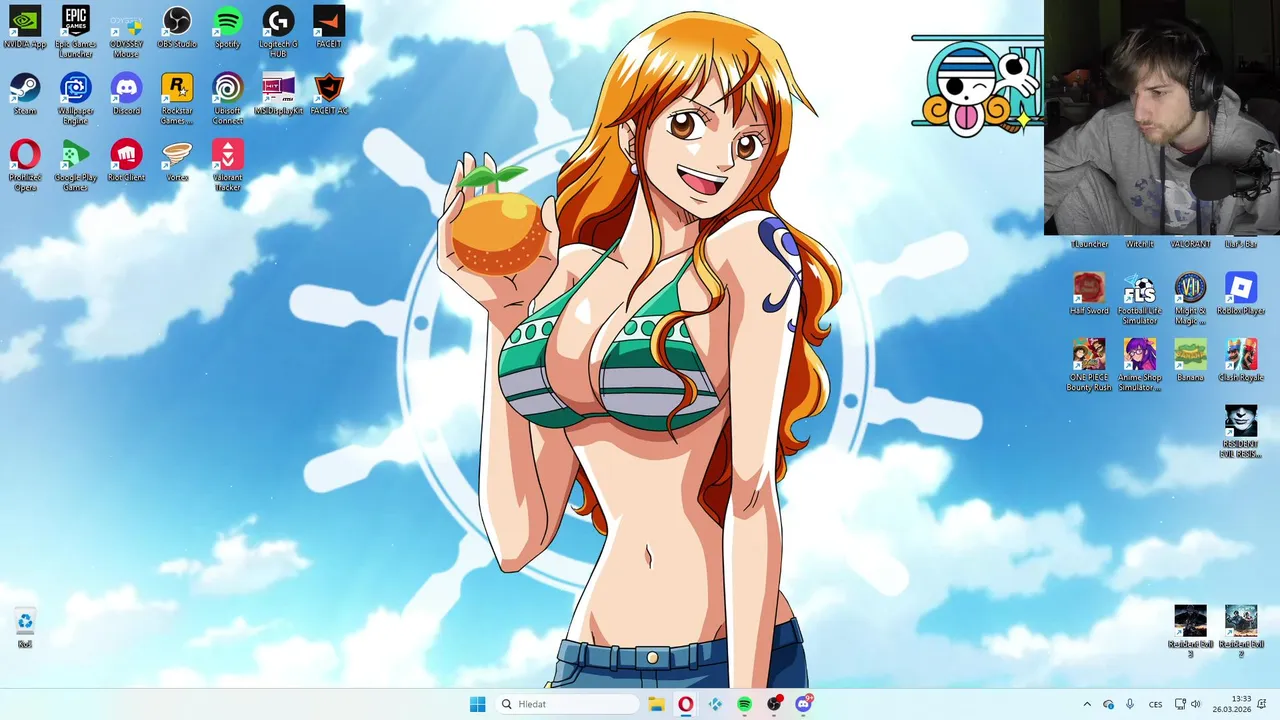Launch Epic Games Launcher from desktop
This screenshot has width=1280, height=720.
[75, 31]
